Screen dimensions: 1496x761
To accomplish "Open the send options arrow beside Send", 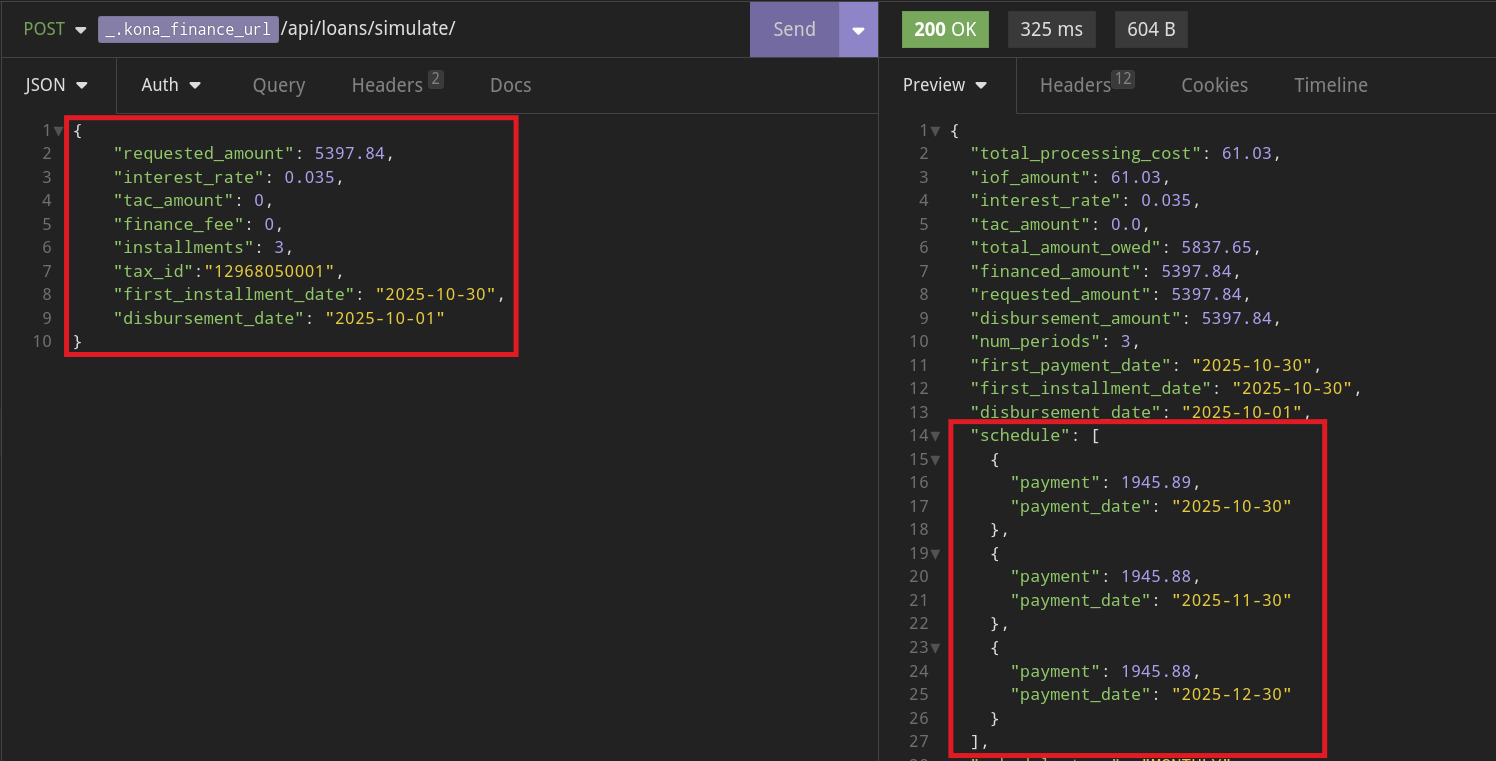I will point(858,29).
